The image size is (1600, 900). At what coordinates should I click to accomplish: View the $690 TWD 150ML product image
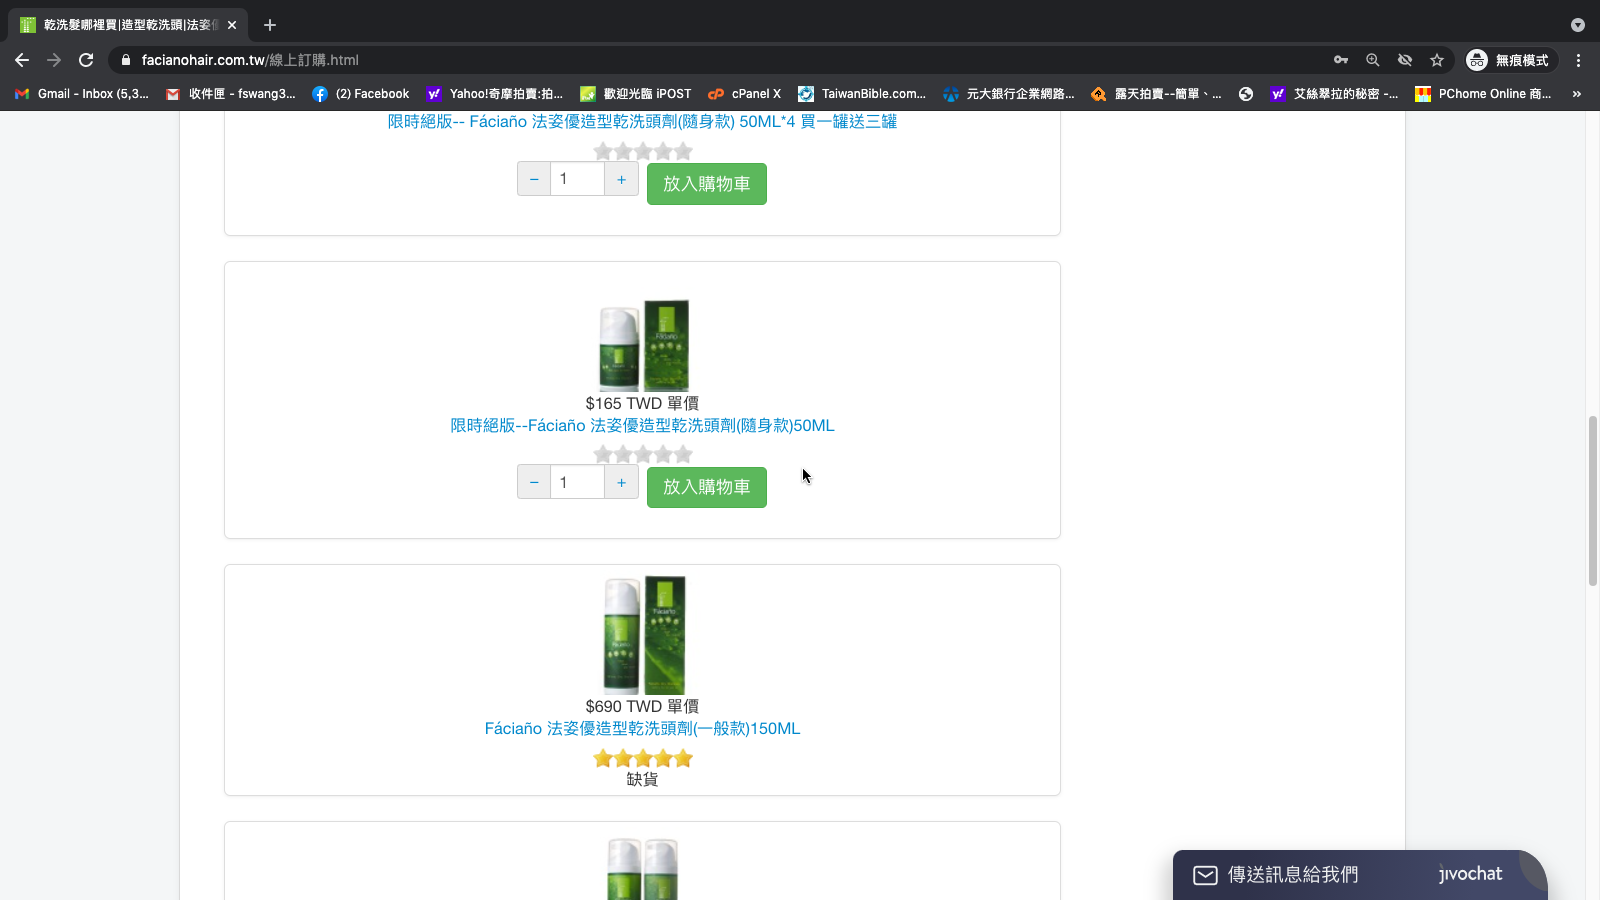[x=643, y=635]
